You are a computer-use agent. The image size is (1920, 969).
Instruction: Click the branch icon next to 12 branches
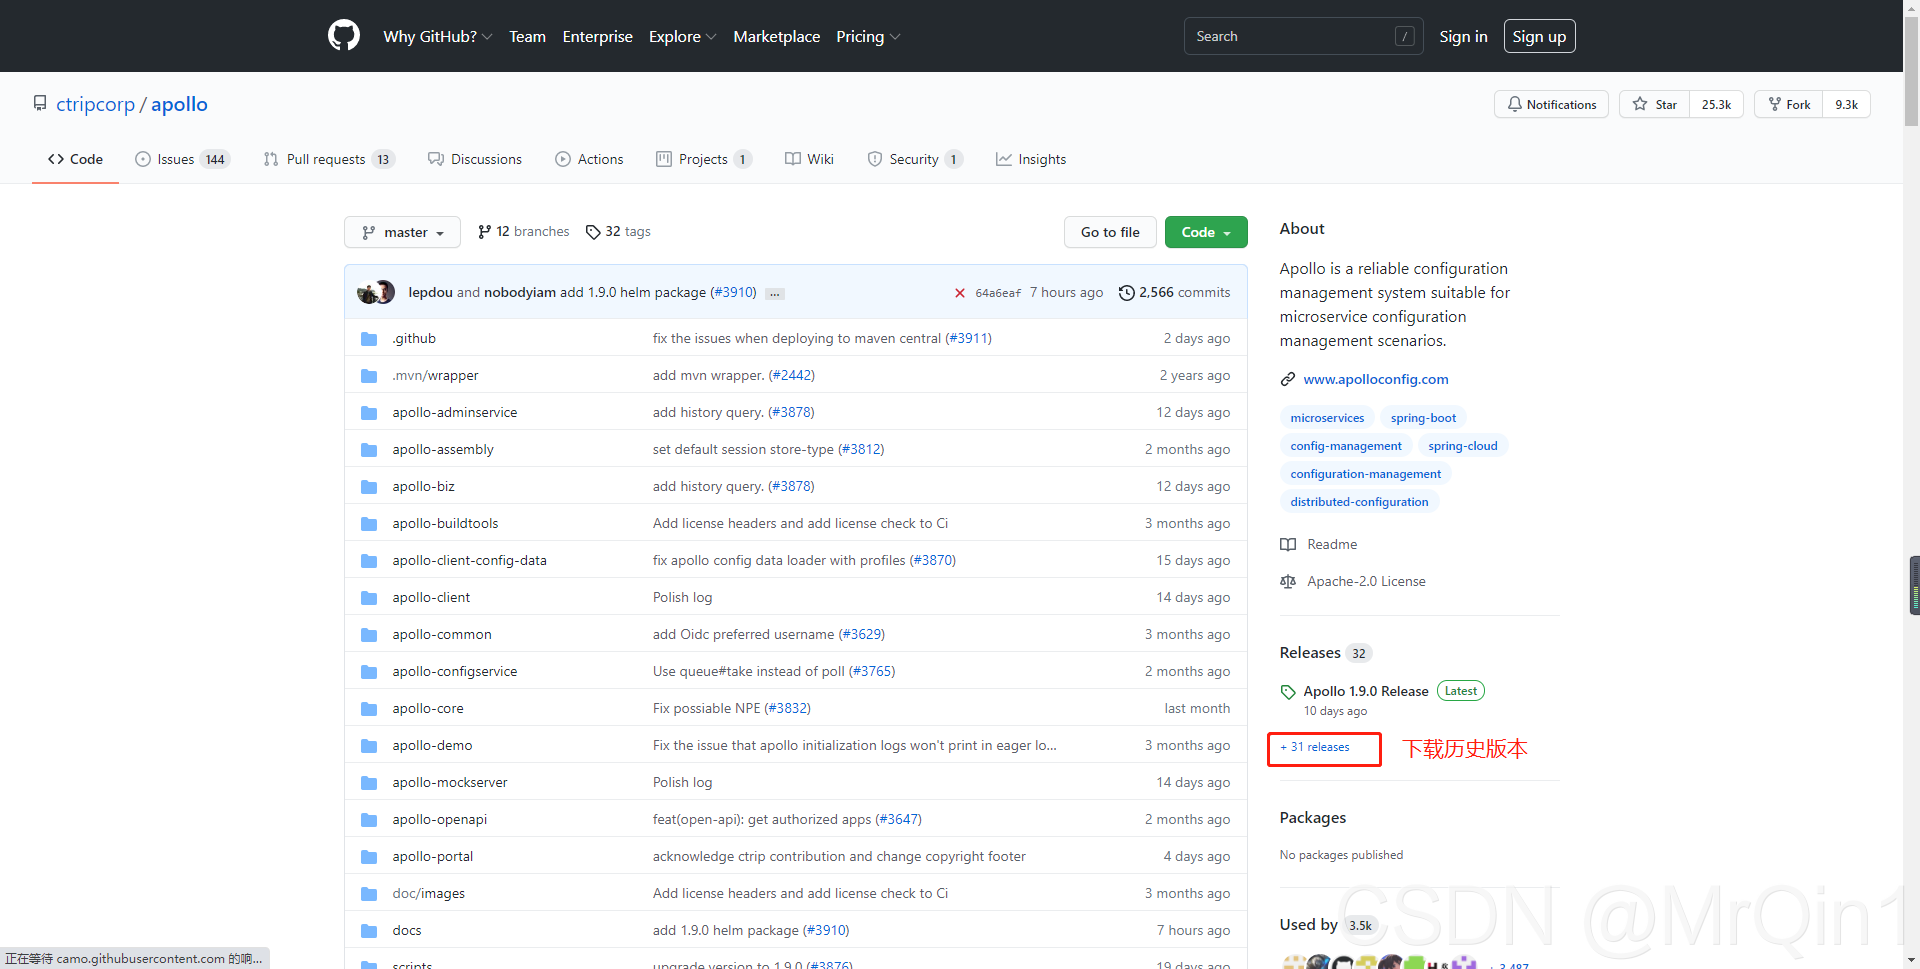point(485,232)
